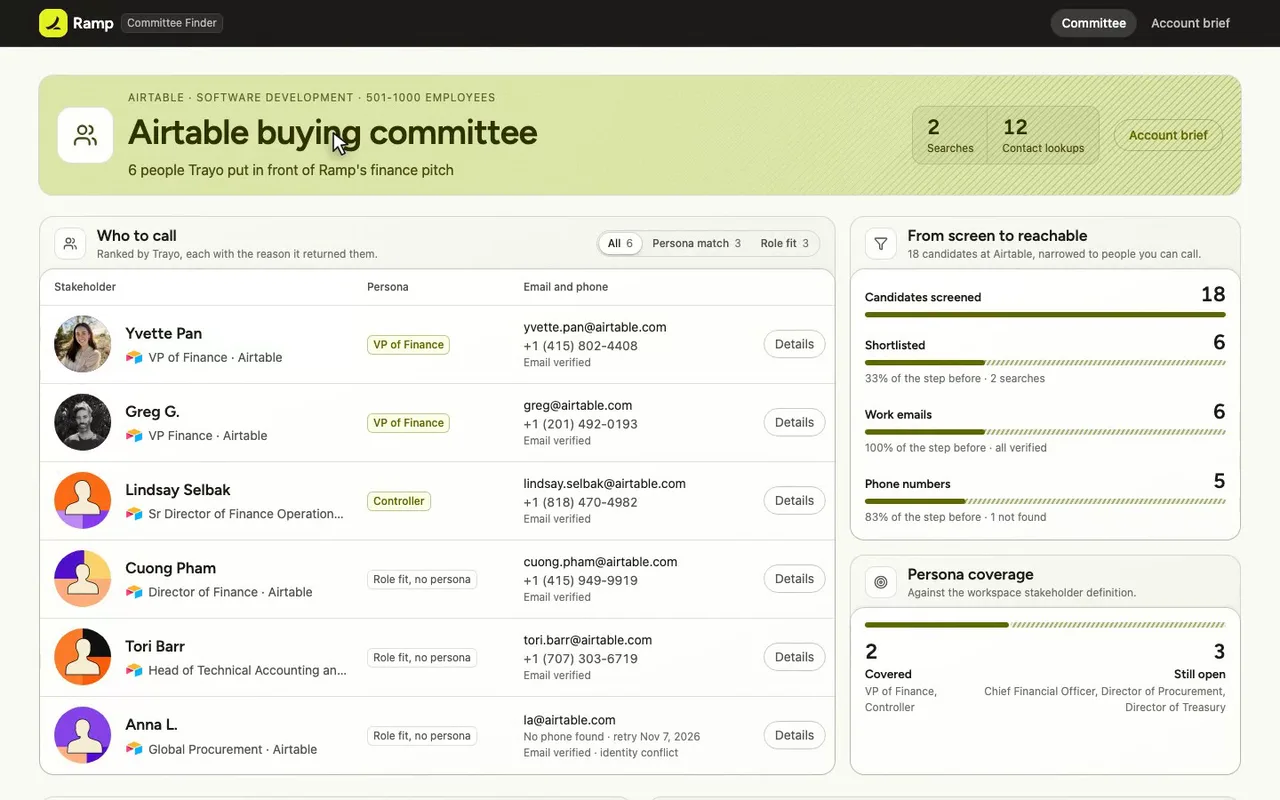Click email cuong.pham@airtable.com
The height and width of the screenshot is (800, 1280).
click(600, 562)
